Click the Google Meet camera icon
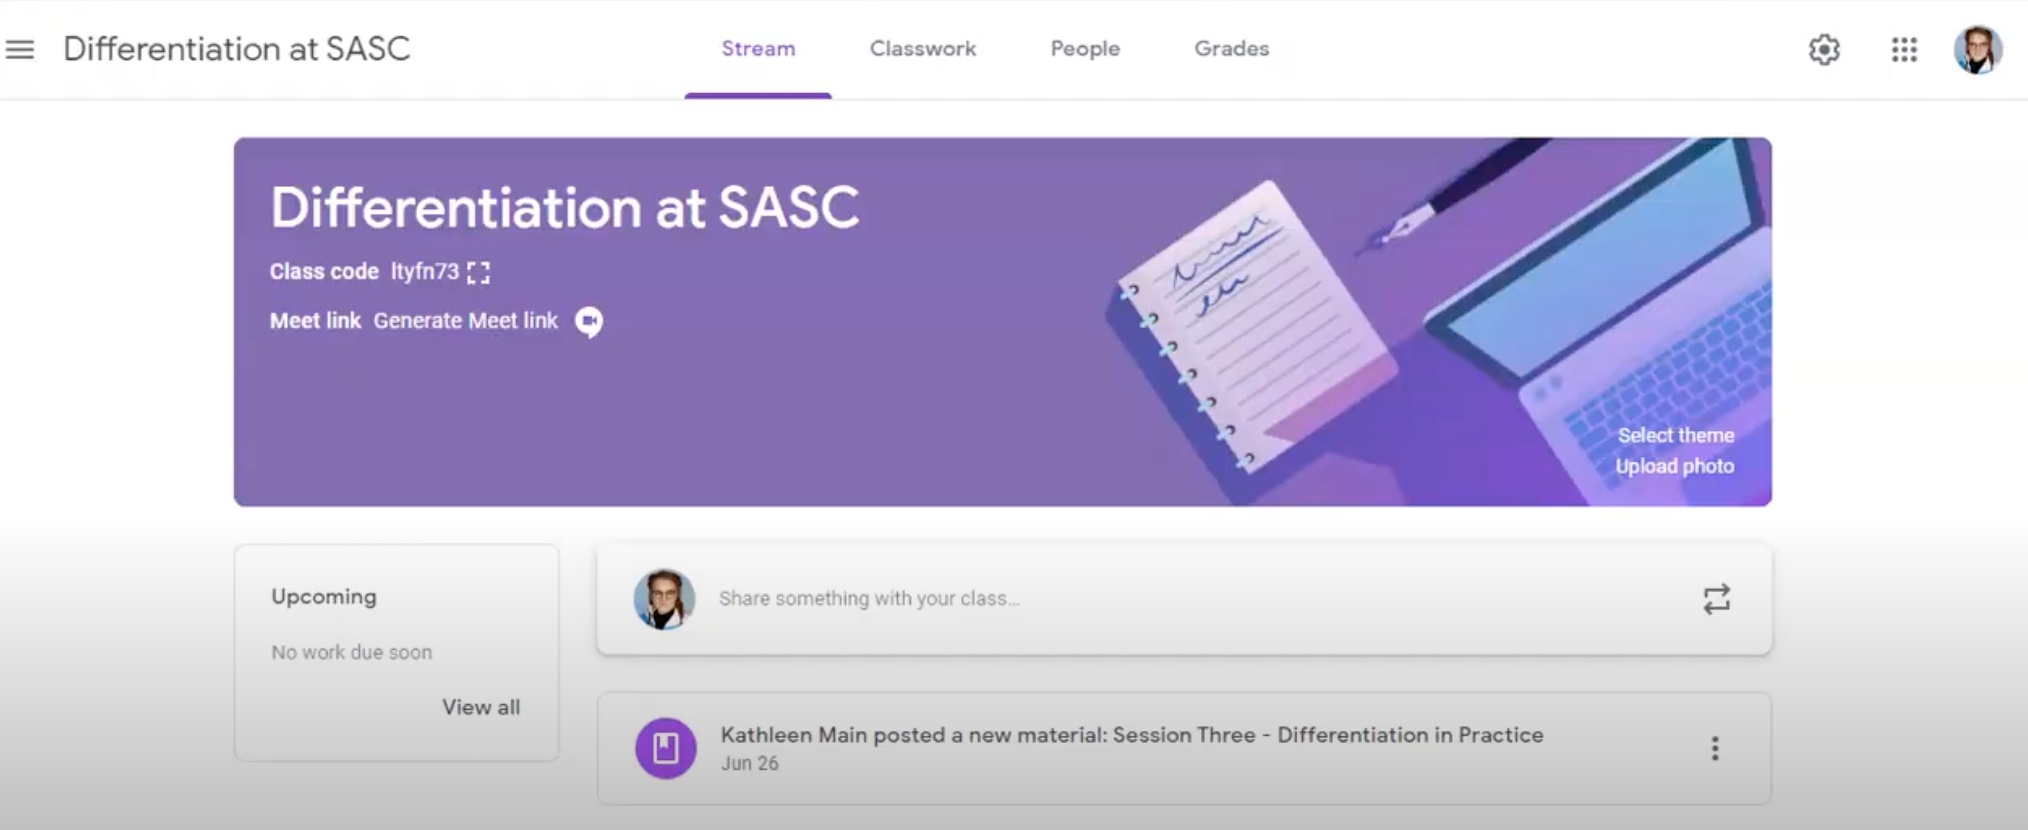The width and height of the screenshot is (2028, 830). tap(589, 322)
